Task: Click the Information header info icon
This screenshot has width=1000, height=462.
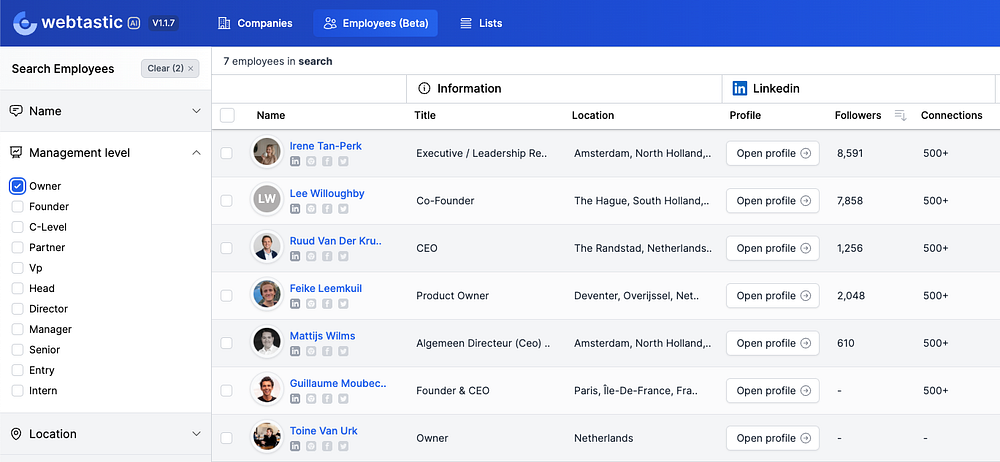Action: (424, 89)
